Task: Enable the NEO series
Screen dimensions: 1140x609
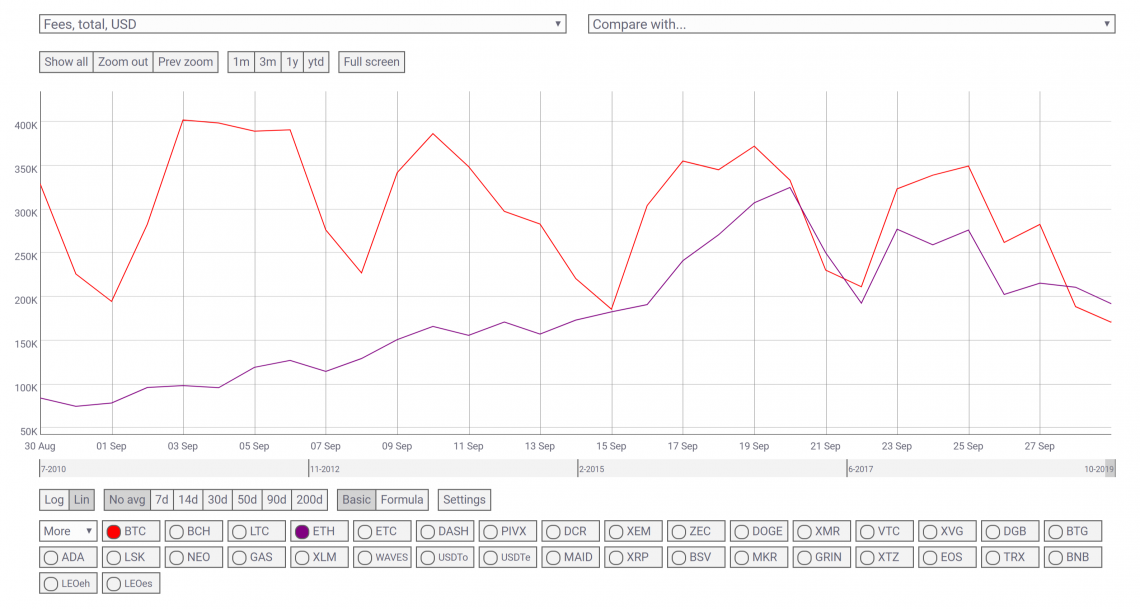Action: click(x=193, y=557)
